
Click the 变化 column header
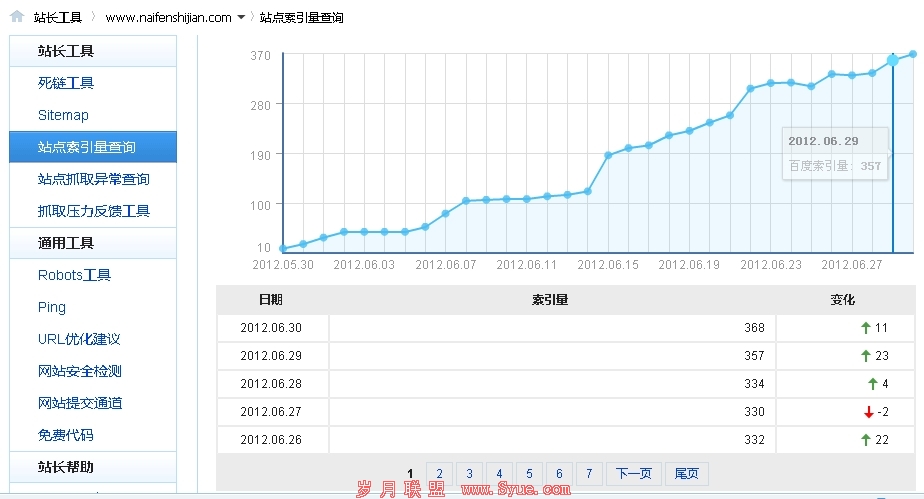coord(843,299)
